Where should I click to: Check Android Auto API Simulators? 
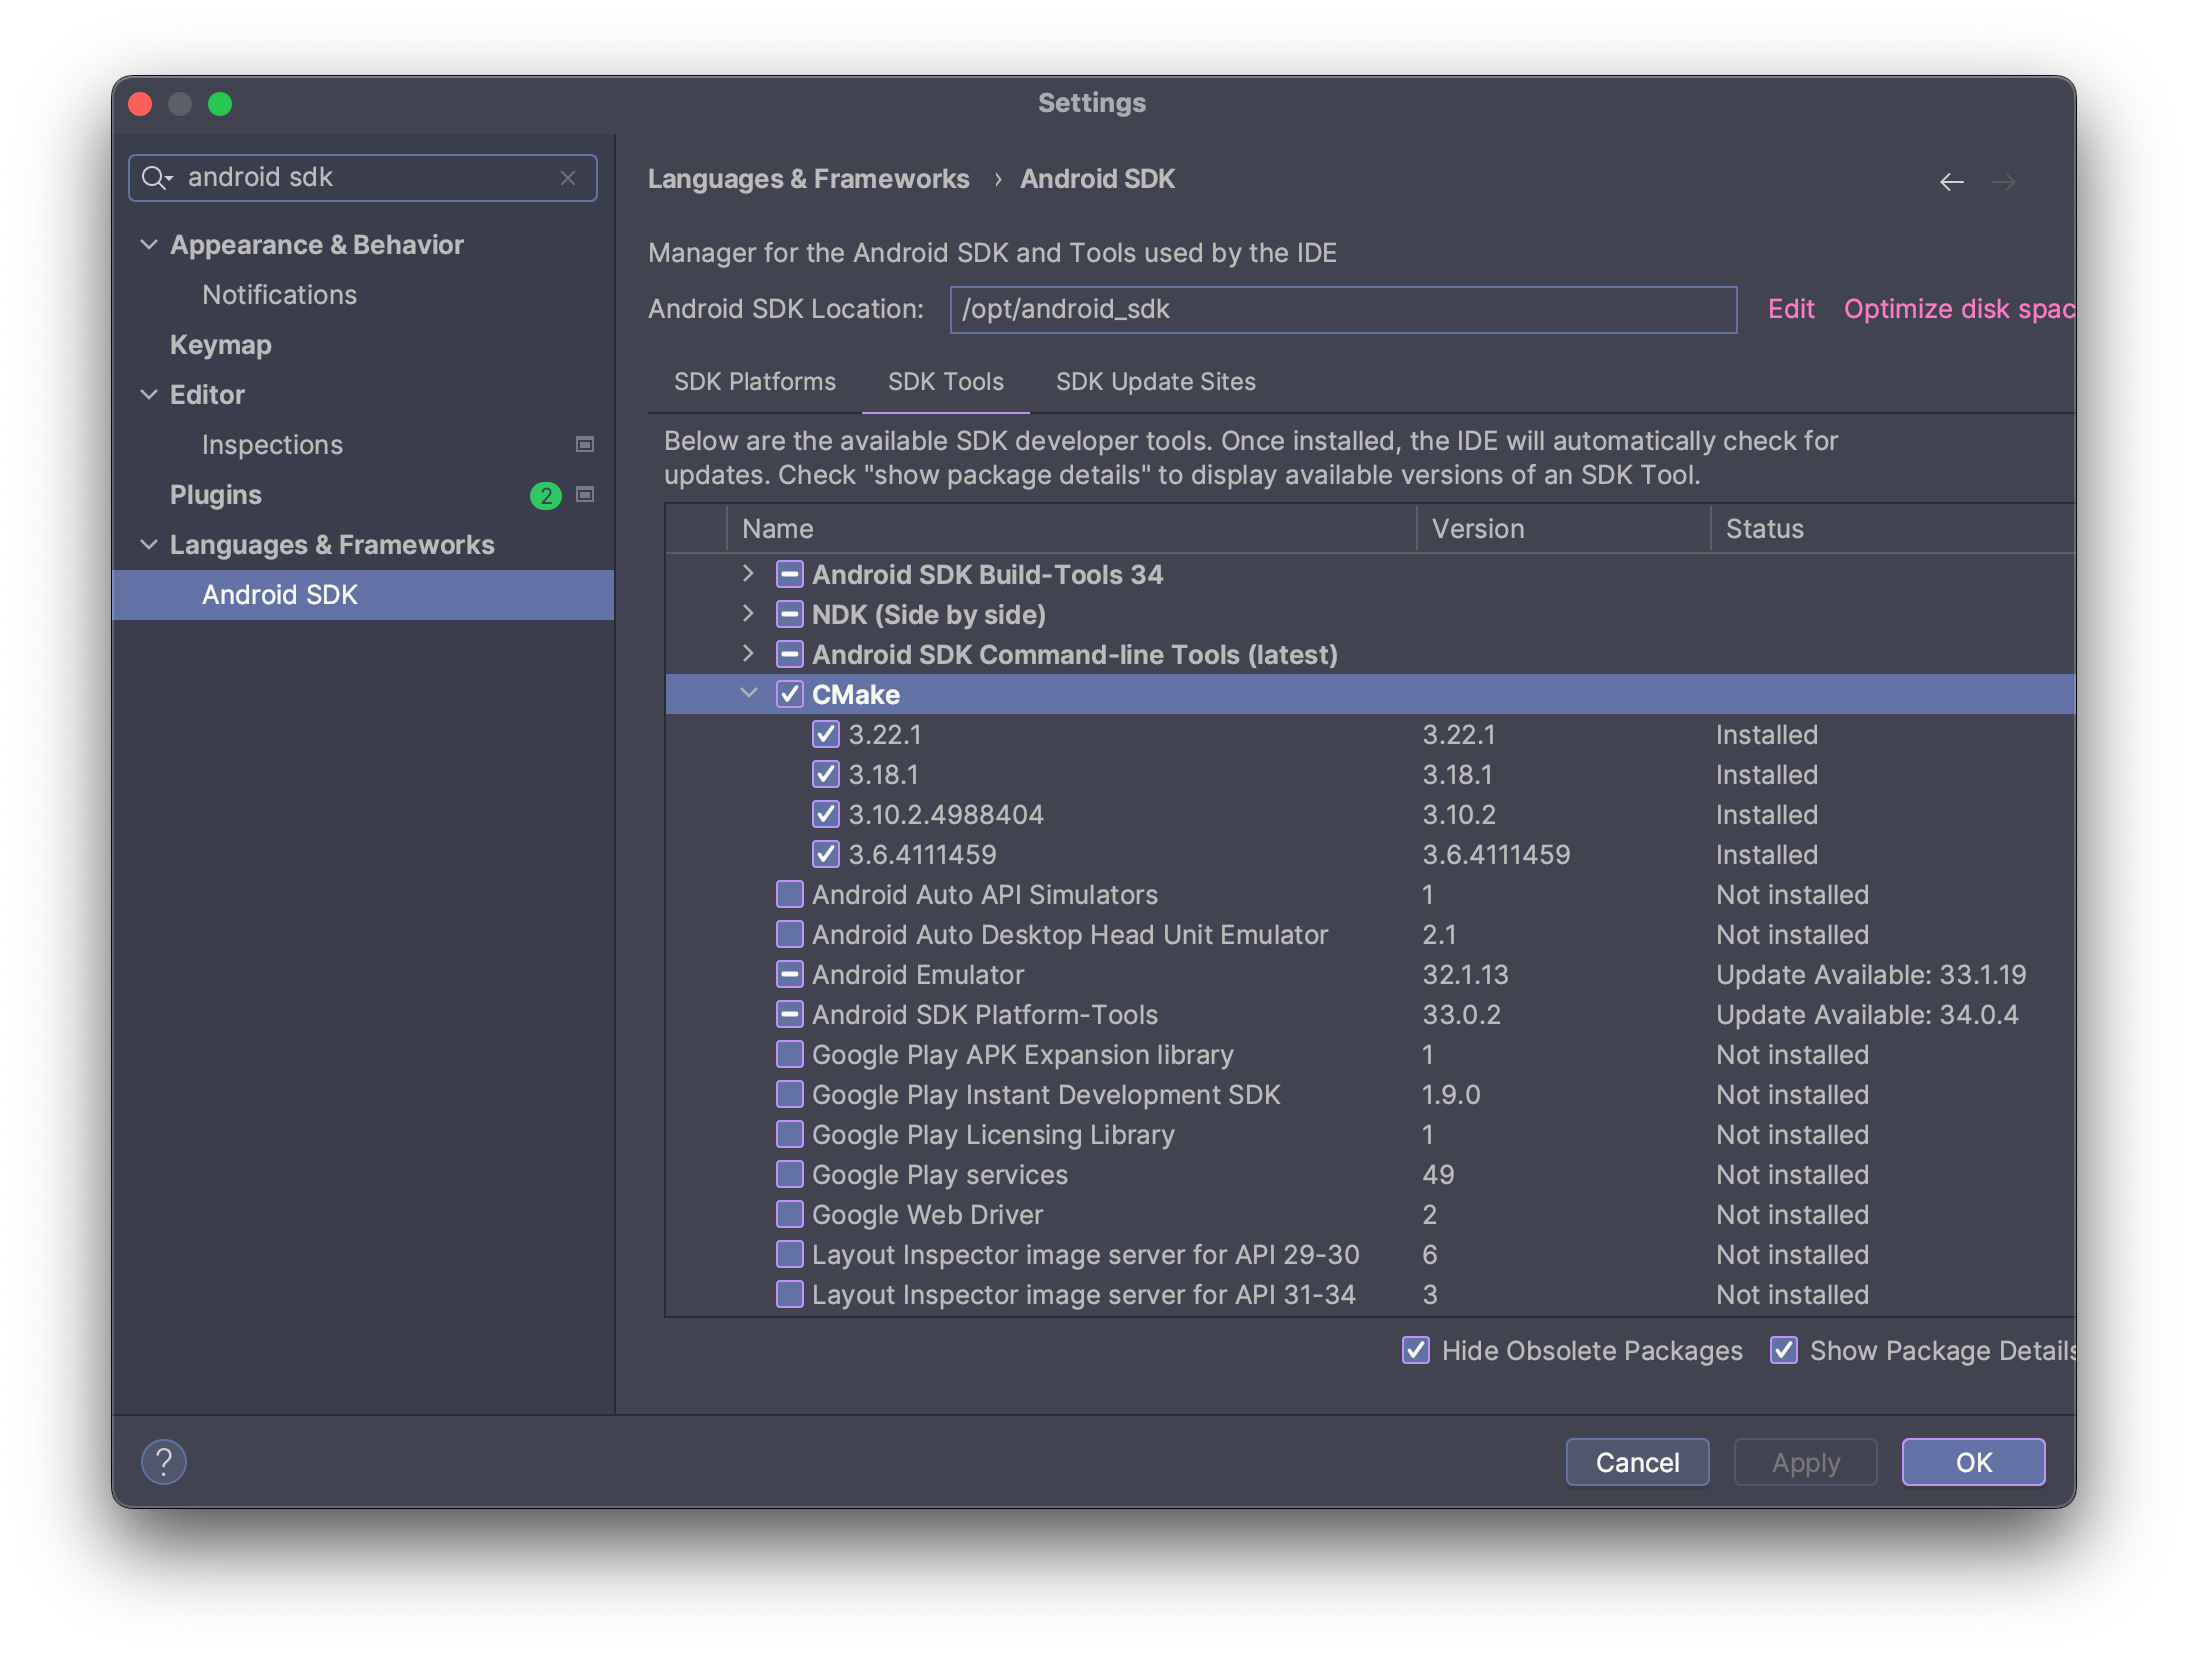790,894
